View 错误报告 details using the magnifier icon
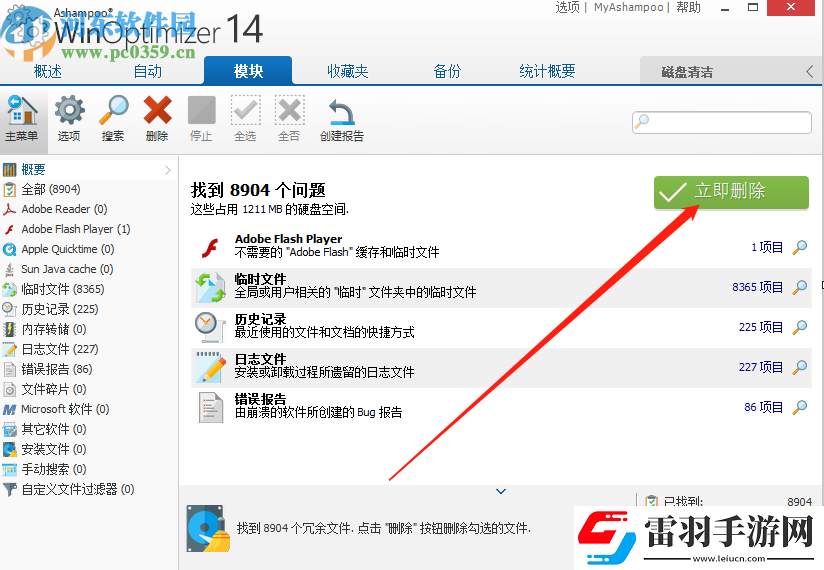 coord(800,407)
